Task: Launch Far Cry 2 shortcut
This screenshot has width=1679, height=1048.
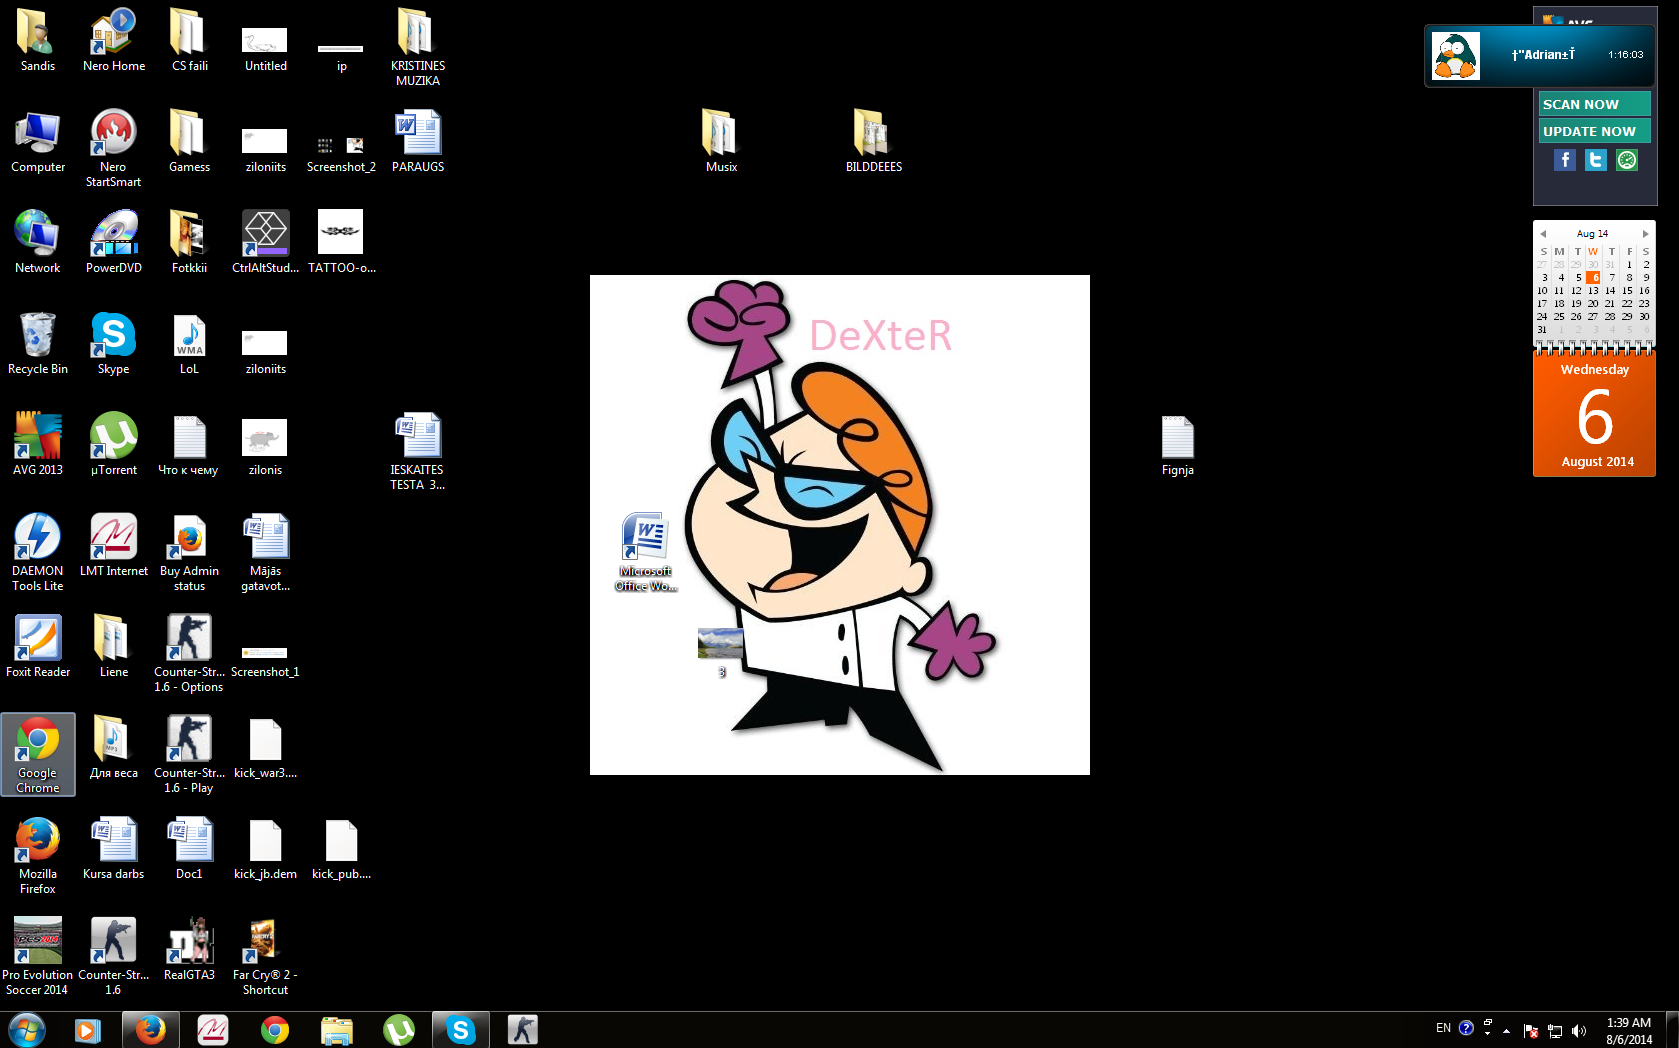Action: [x=265, y=955]
